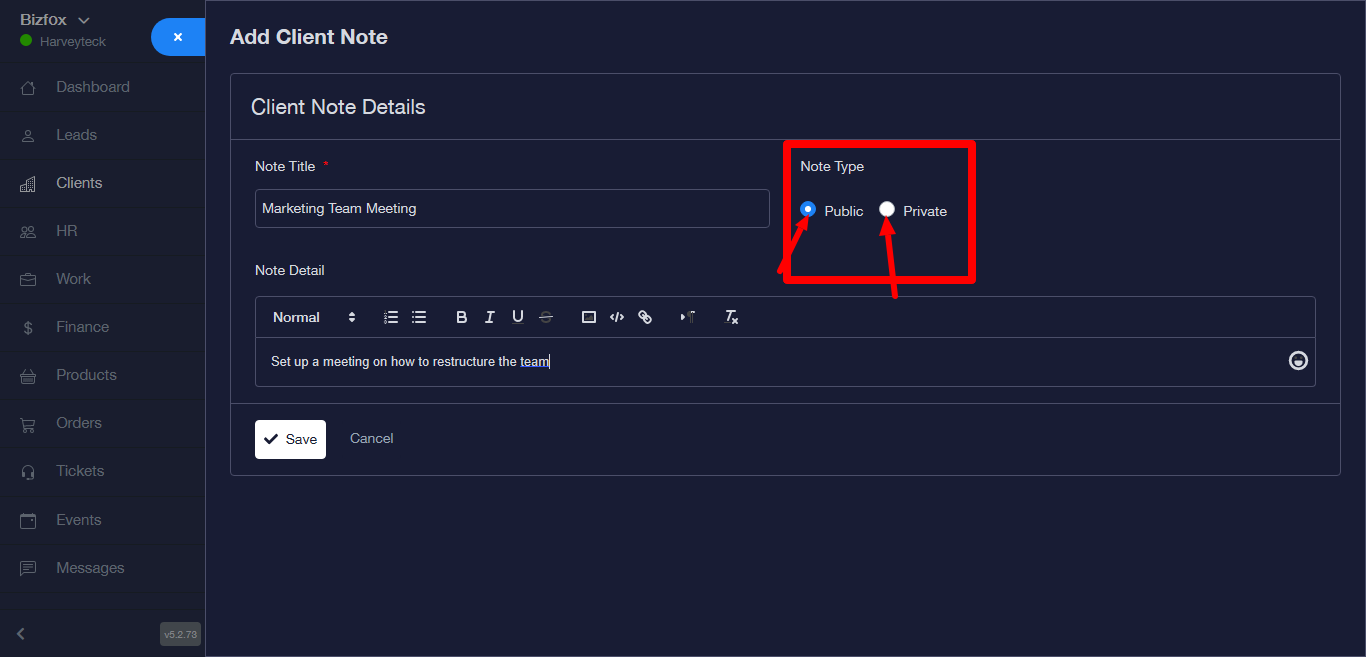1366x657 pixels.
Task: Collapse the sidebar with the left chevron
Action: pyautogui.click(x=21, y=633)
